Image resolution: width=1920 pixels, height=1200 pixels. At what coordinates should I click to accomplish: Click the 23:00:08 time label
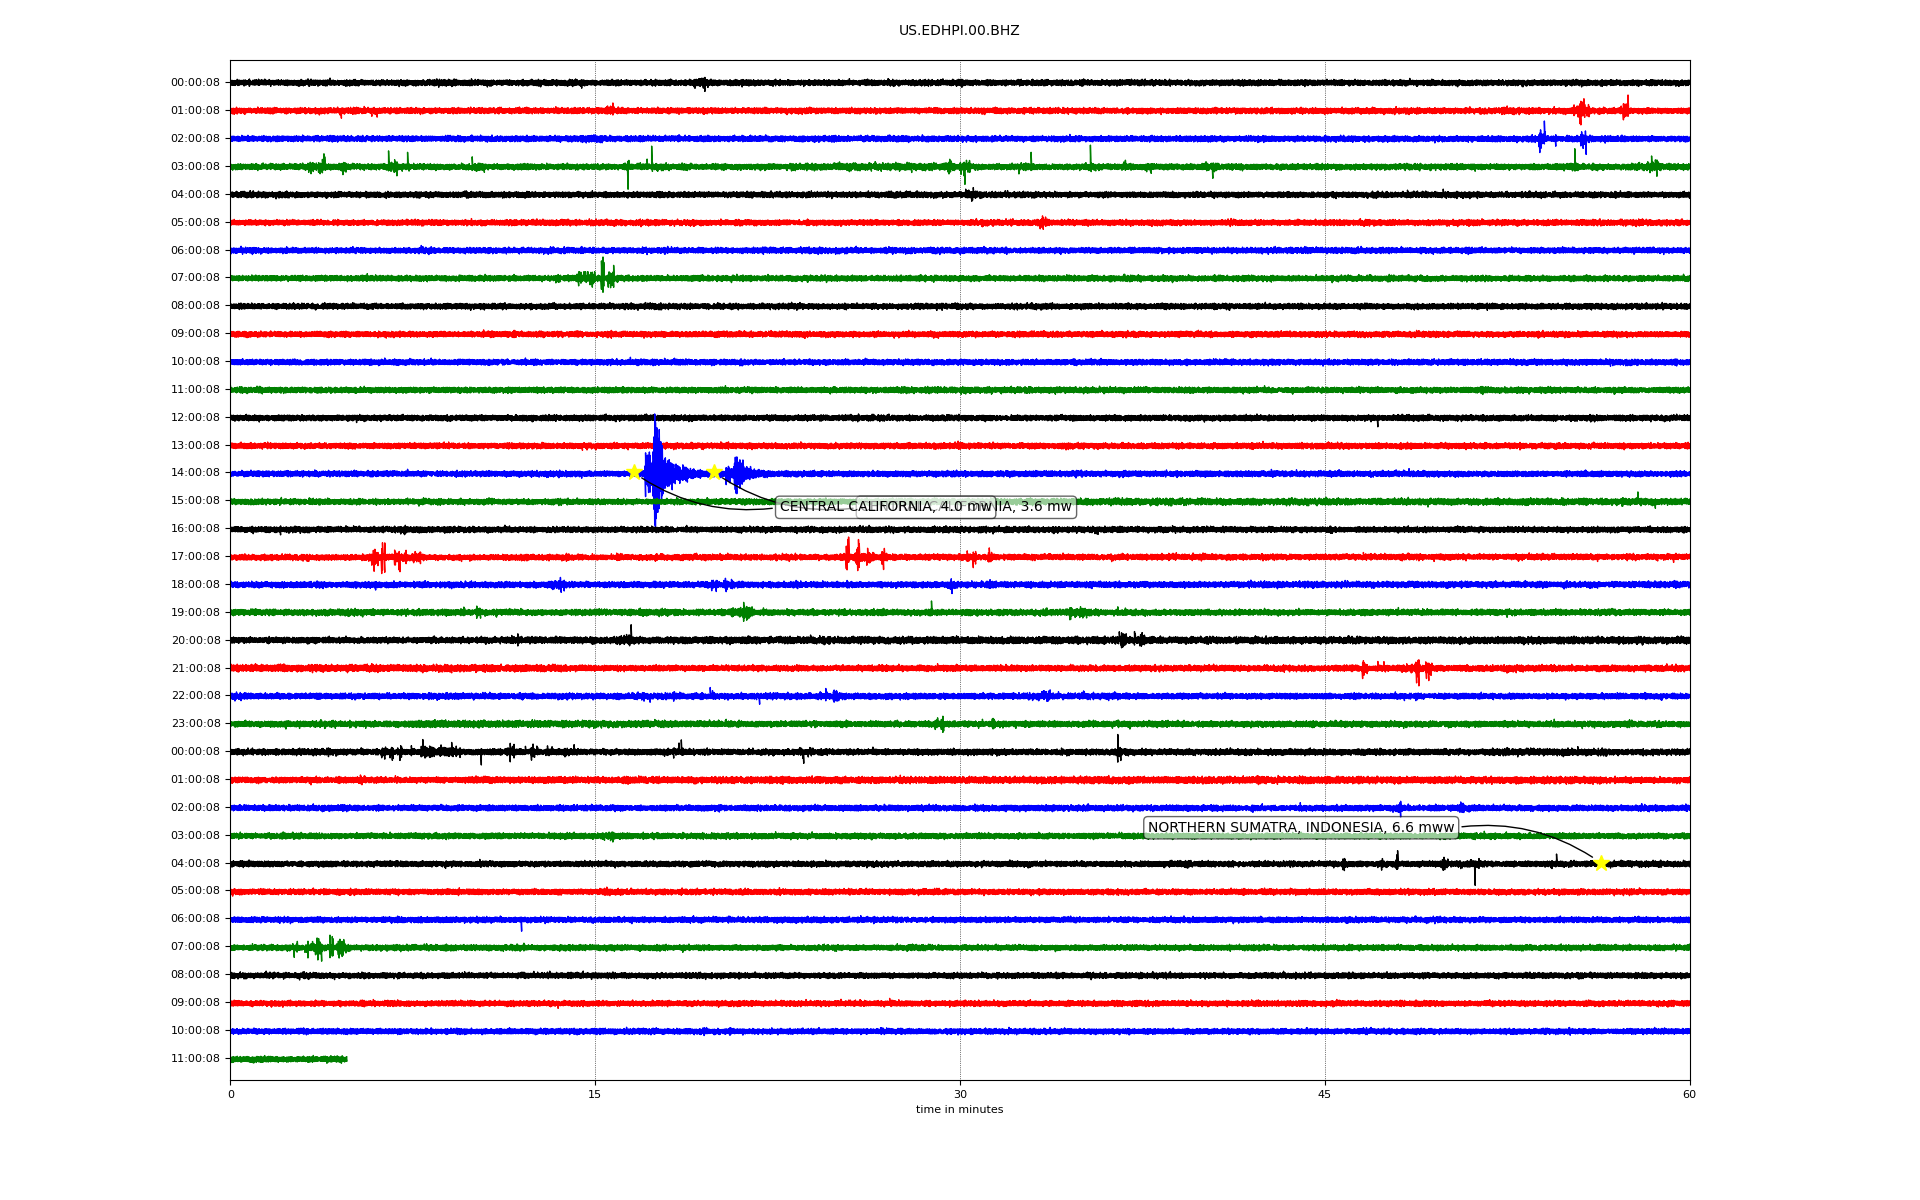[195, 724]
